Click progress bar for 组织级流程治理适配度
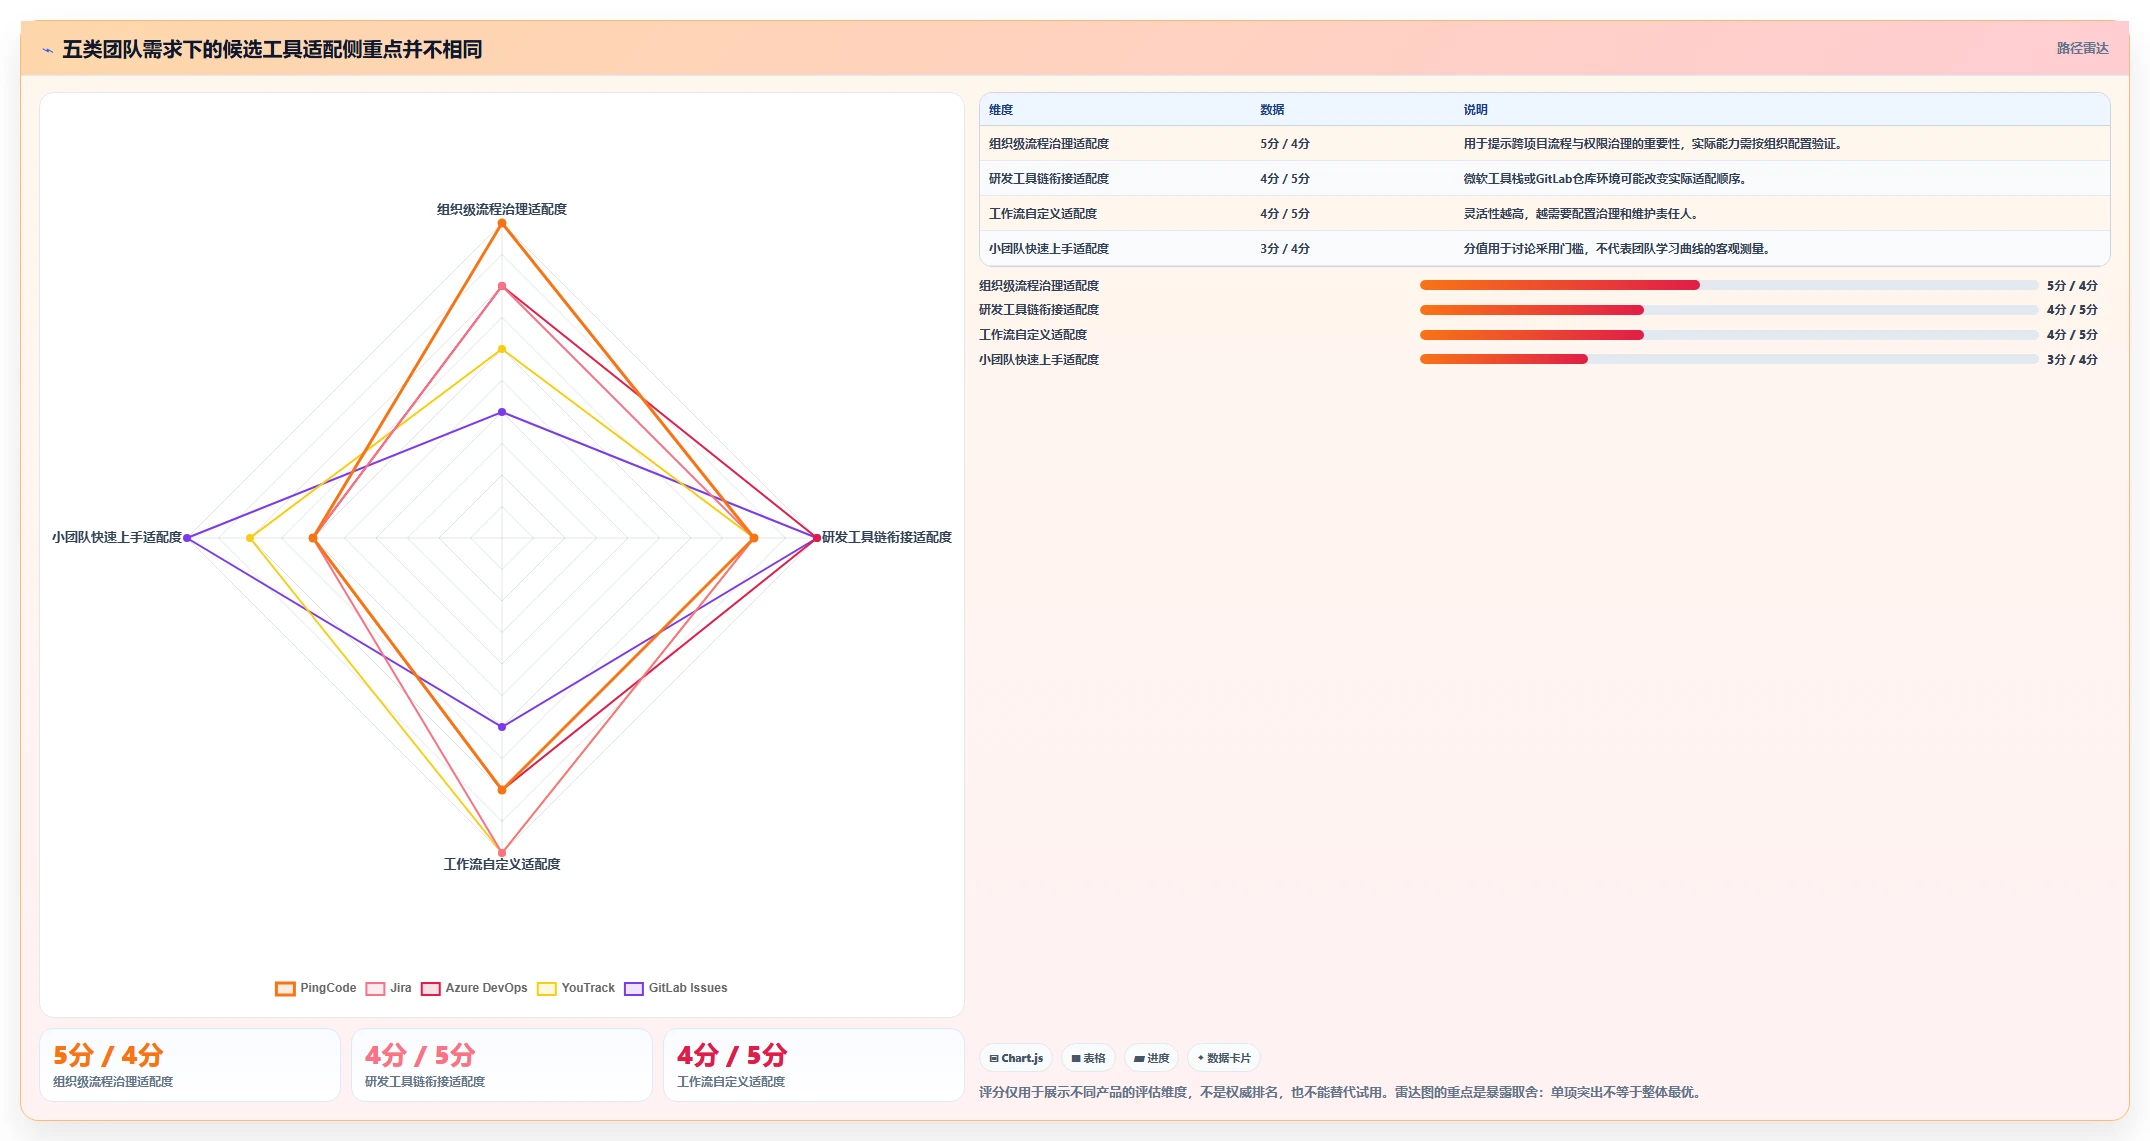2150x1141 pixels. pos(1728,285)
